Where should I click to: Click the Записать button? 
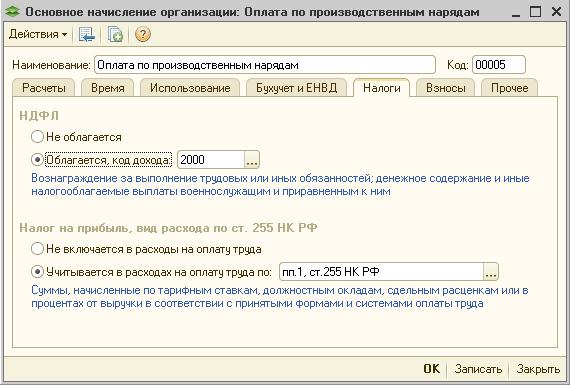click(x=478, y=369)
